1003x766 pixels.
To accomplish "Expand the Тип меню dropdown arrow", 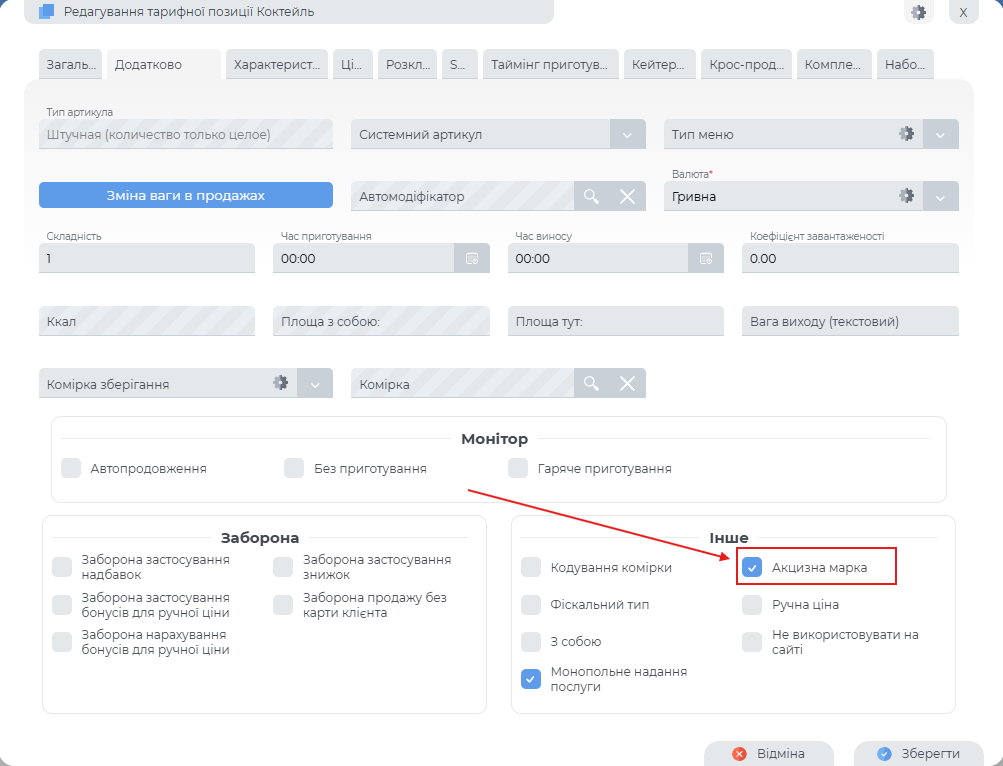I will [x=941, y=135].
